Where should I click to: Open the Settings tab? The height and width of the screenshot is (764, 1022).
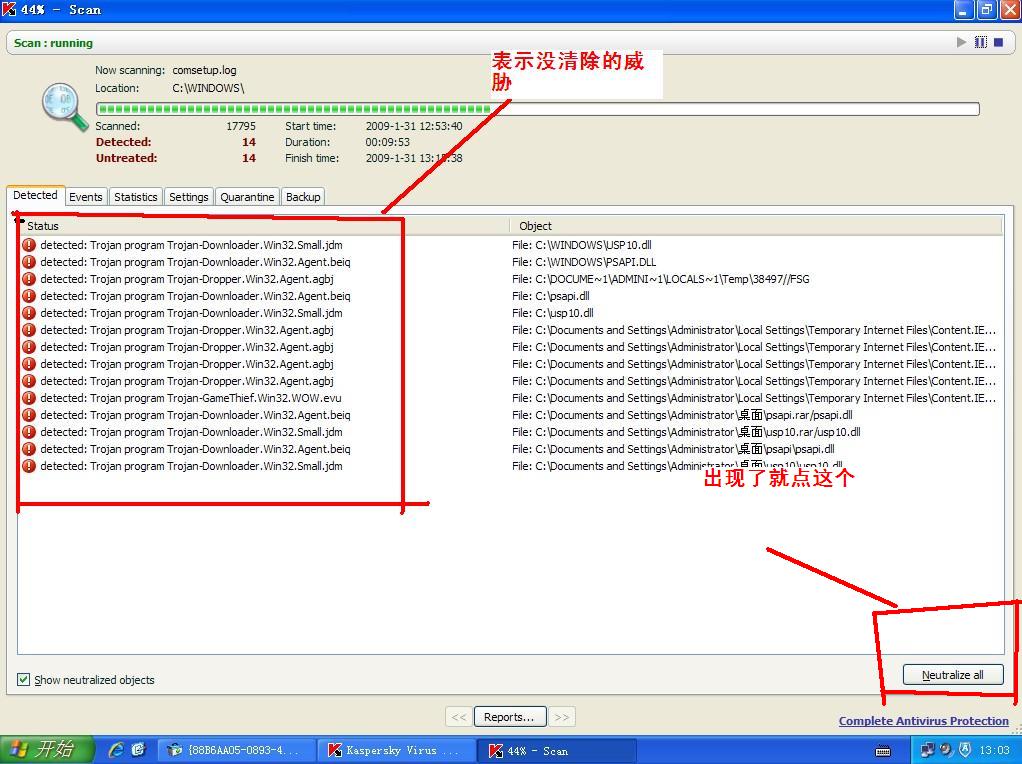(188, 197)
